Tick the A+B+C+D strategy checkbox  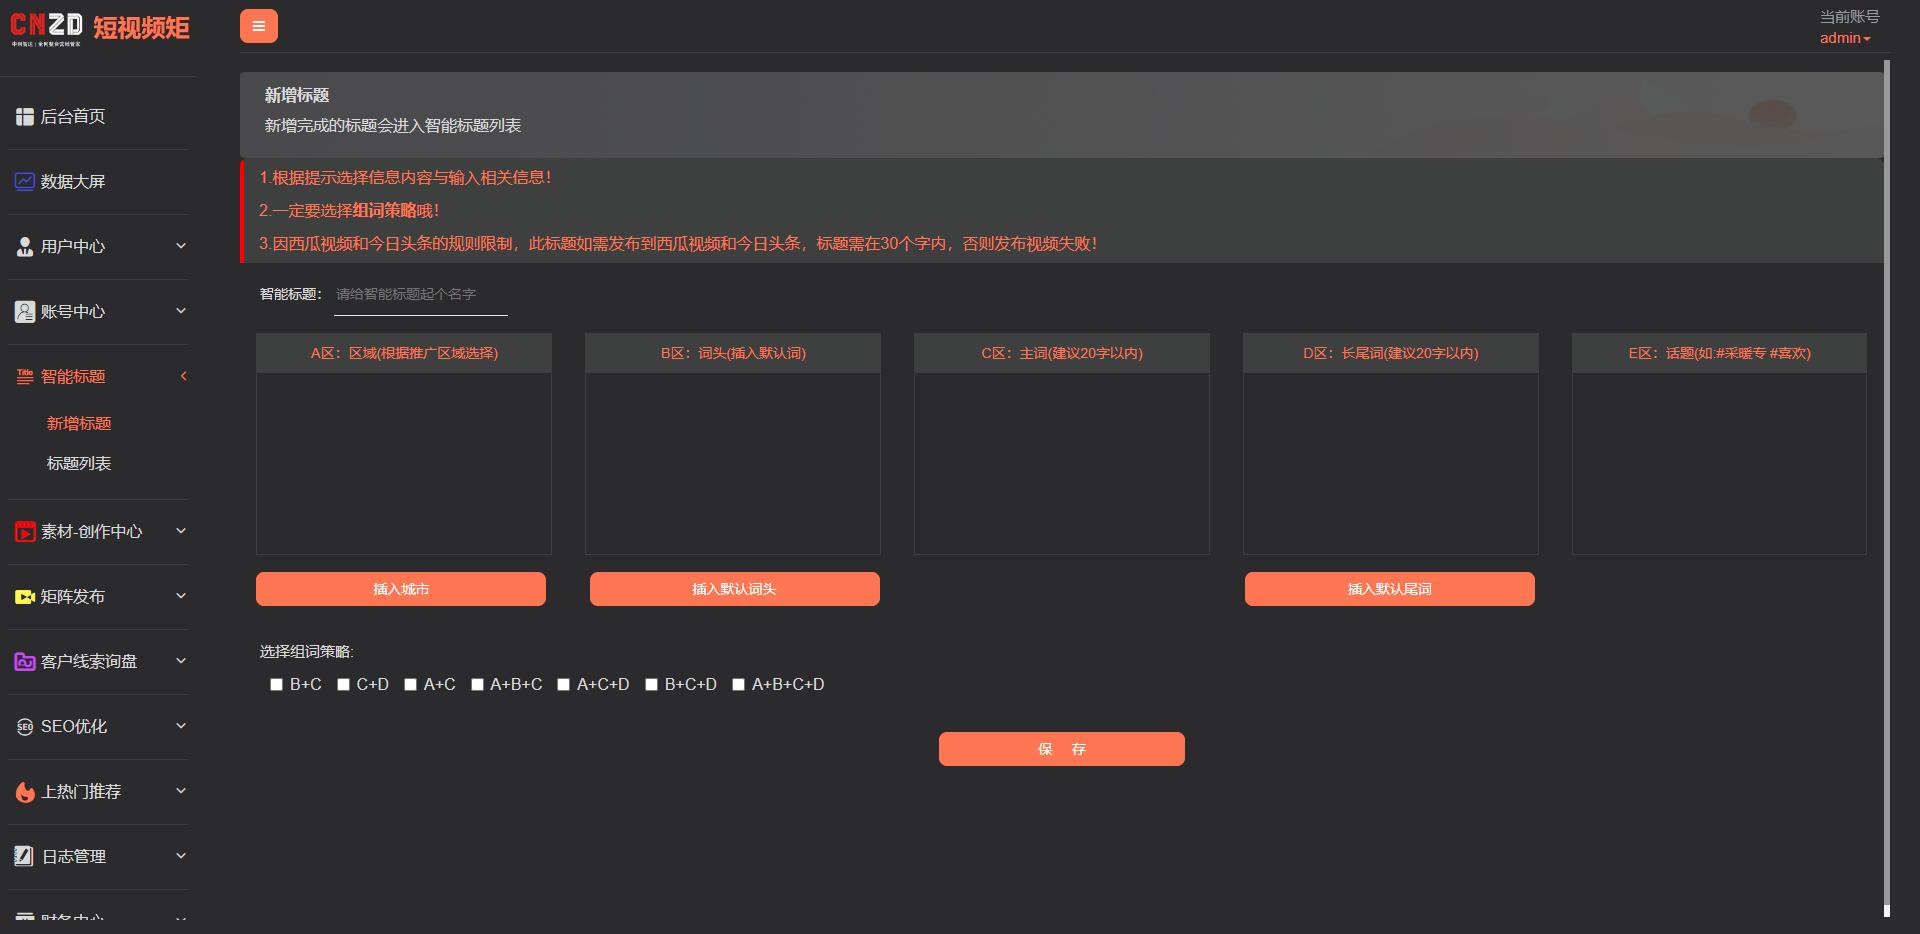click(x=738, y=685)
